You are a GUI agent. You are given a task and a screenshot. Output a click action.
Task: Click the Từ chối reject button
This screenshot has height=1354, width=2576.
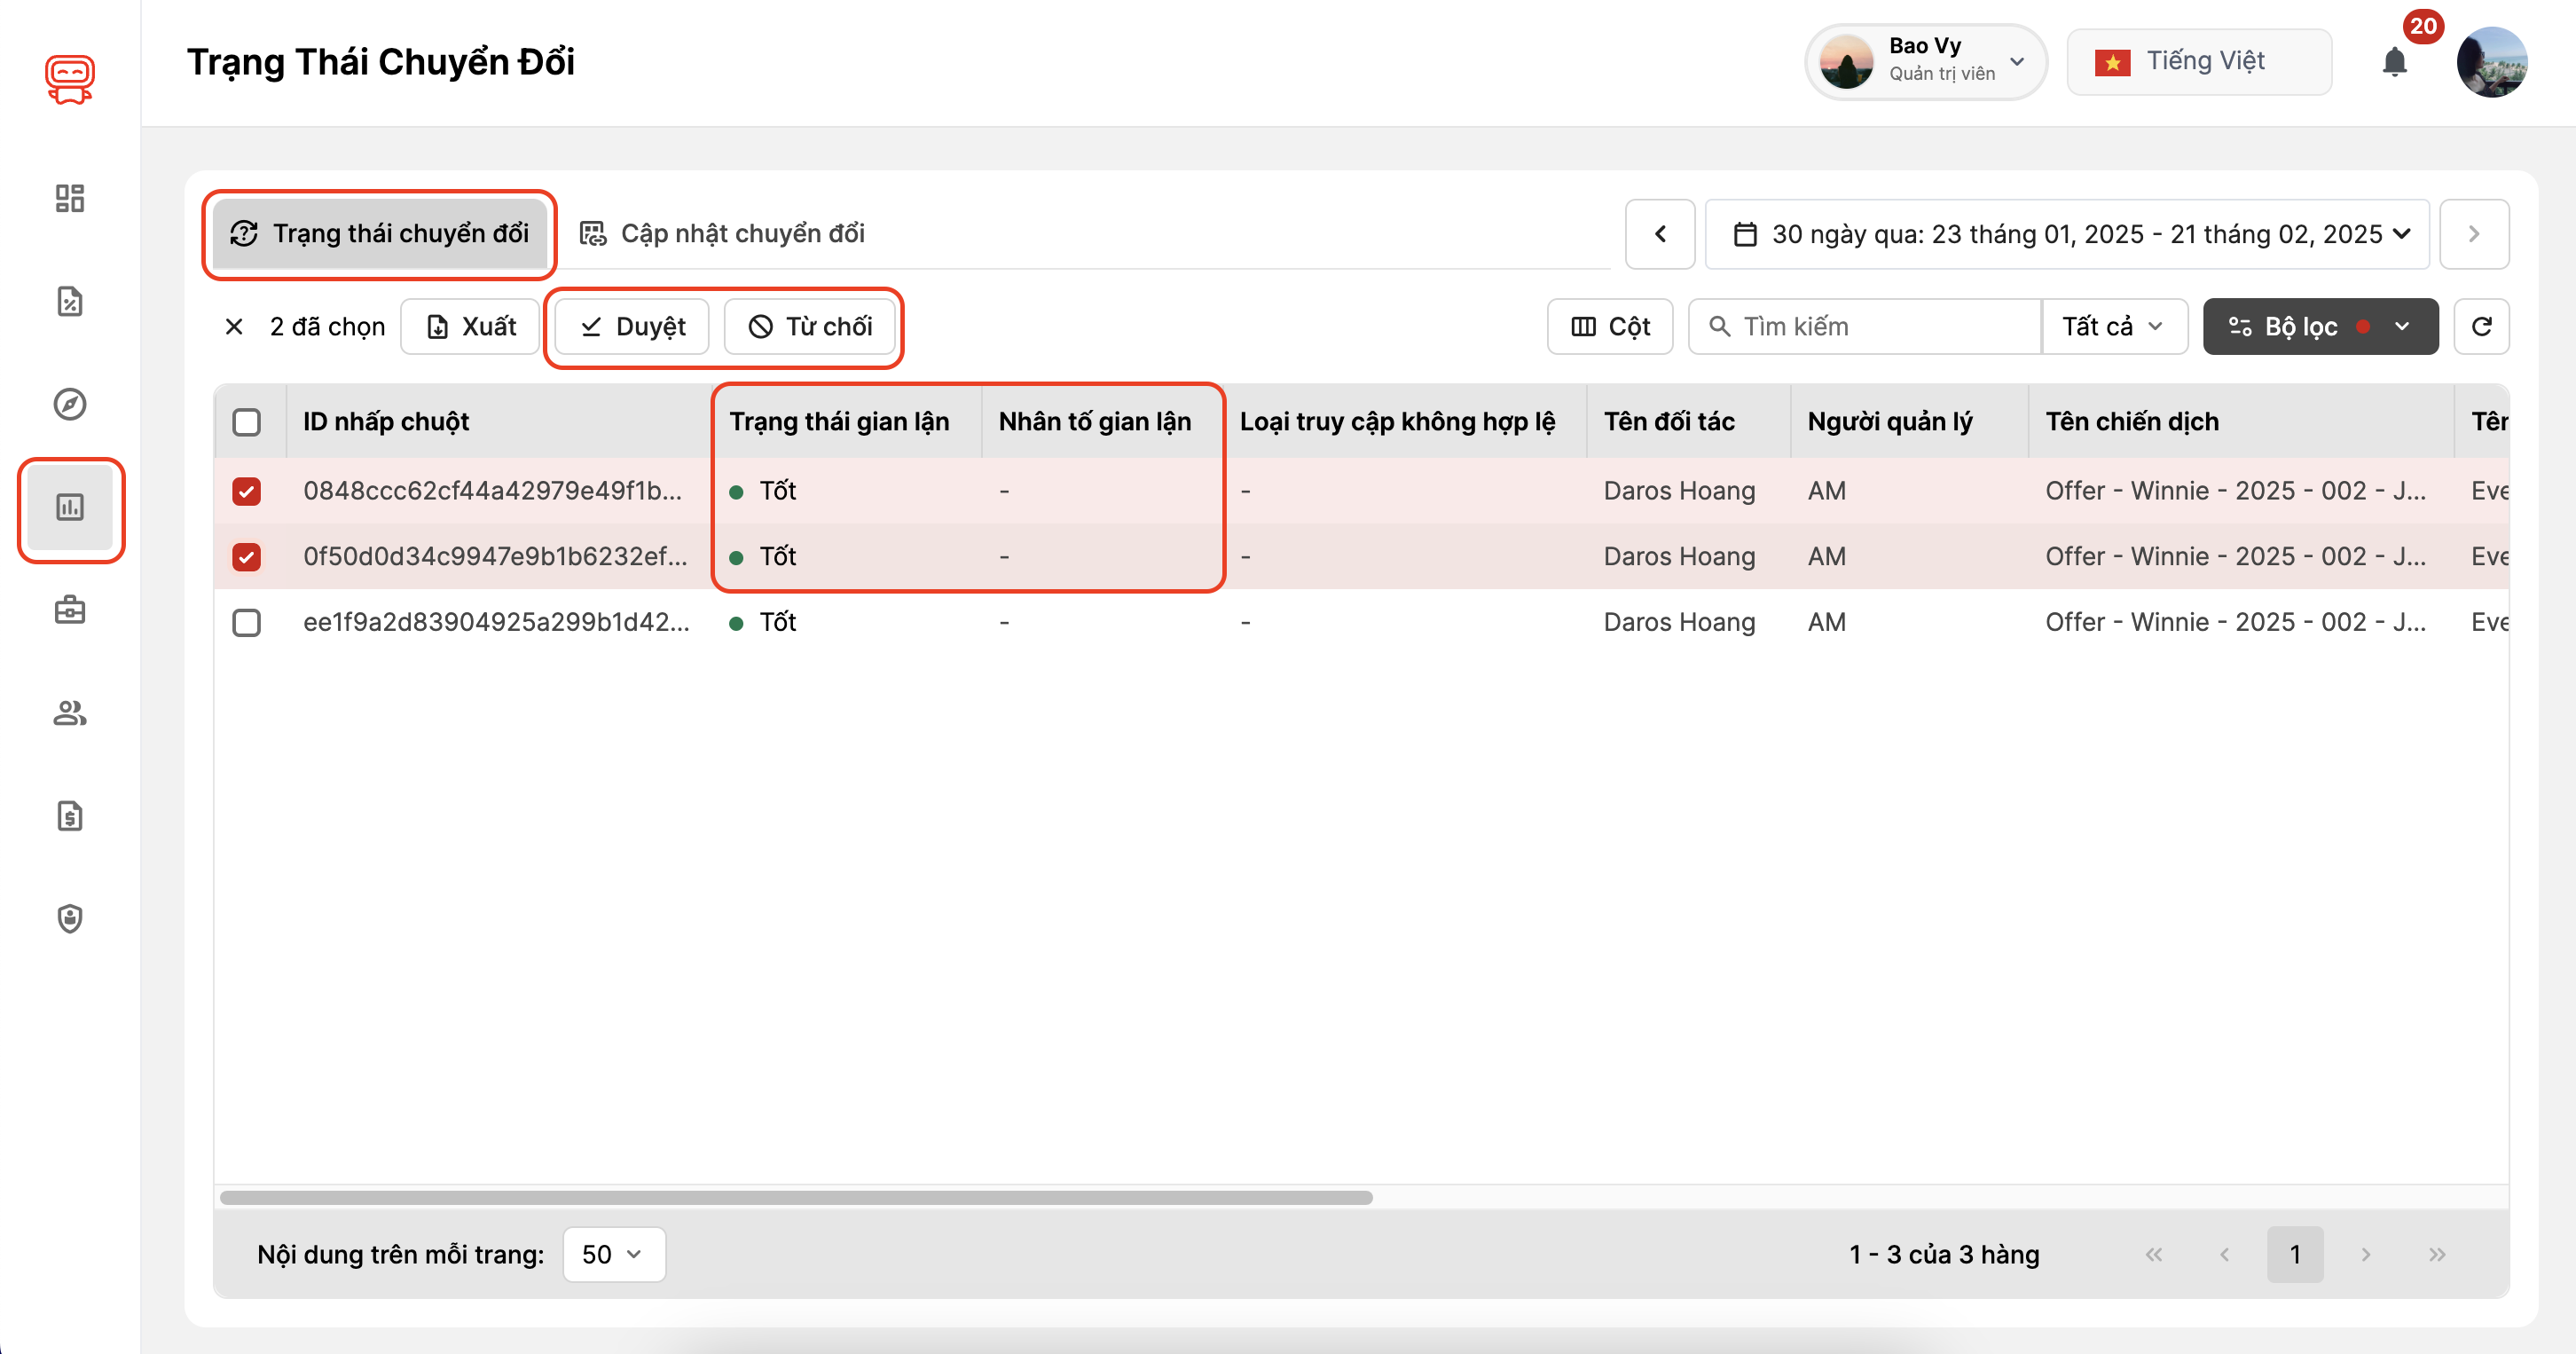[x=810, y=326]
